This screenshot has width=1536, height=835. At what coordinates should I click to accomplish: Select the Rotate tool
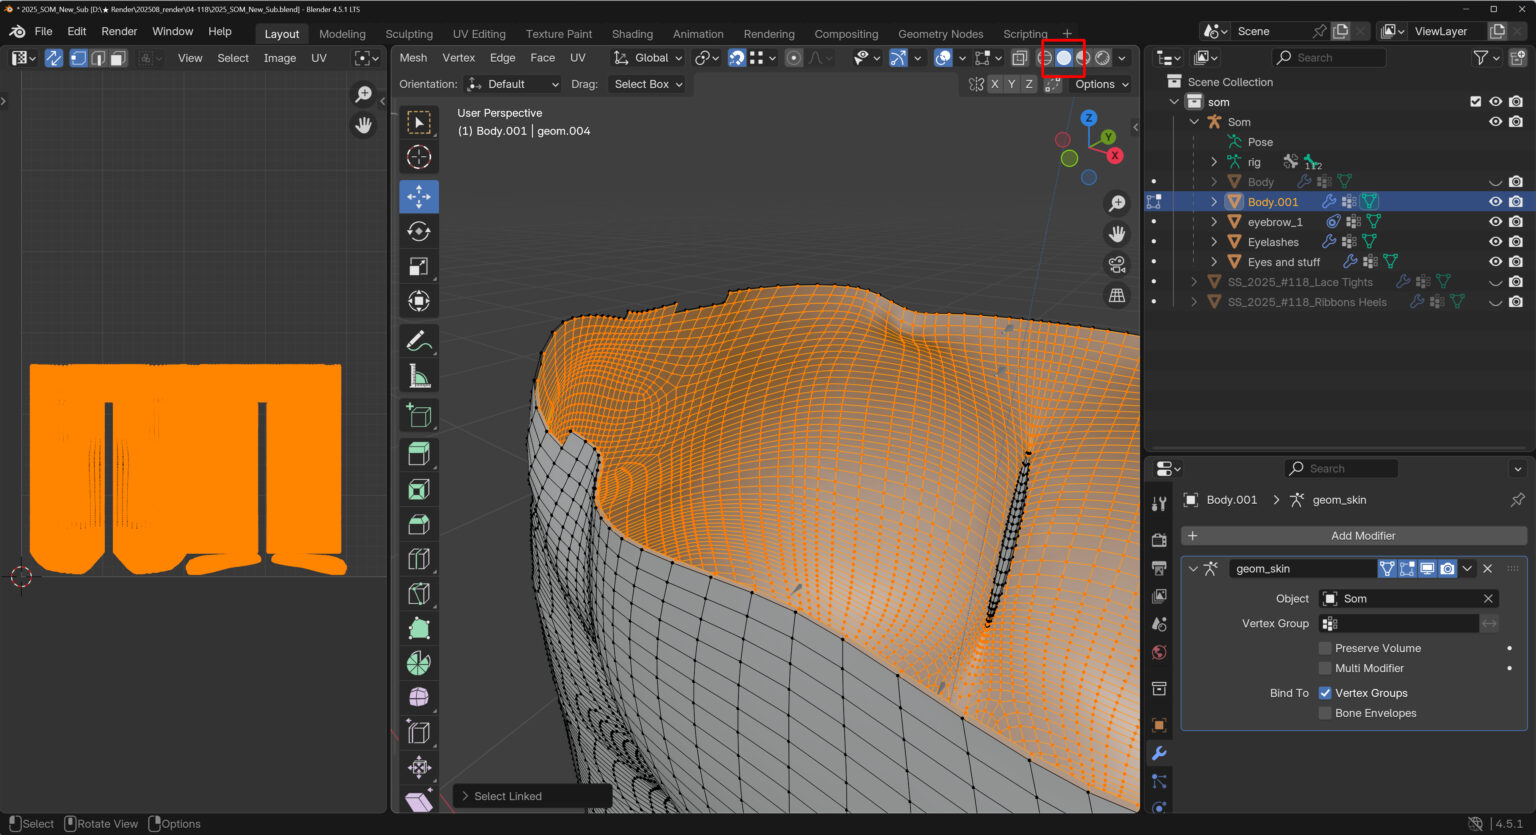pos(419,231)
